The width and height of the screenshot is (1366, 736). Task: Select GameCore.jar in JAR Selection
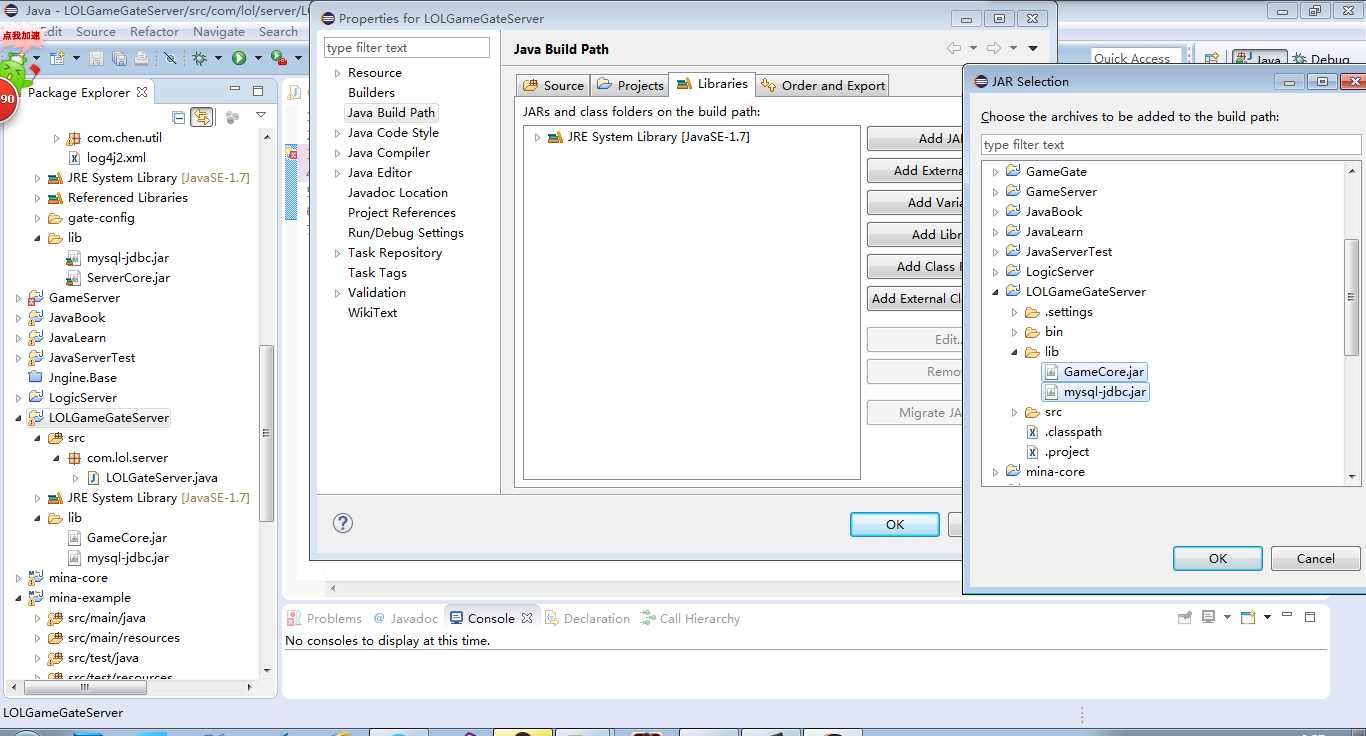tap(1094, 372)
